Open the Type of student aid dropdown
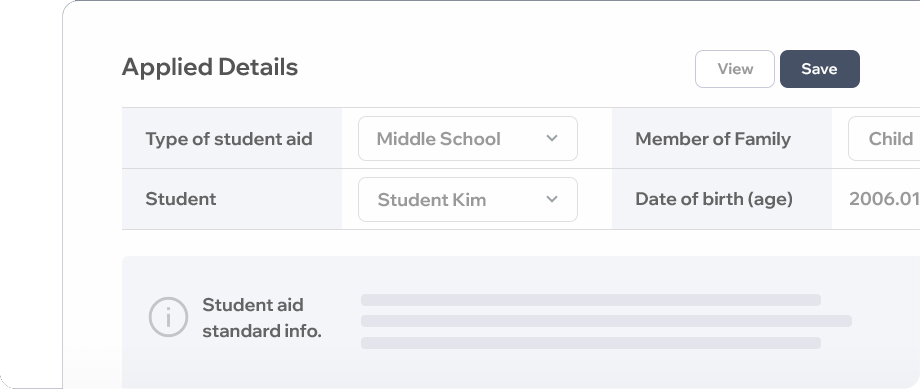920x389 pixels. pos(468,138)
